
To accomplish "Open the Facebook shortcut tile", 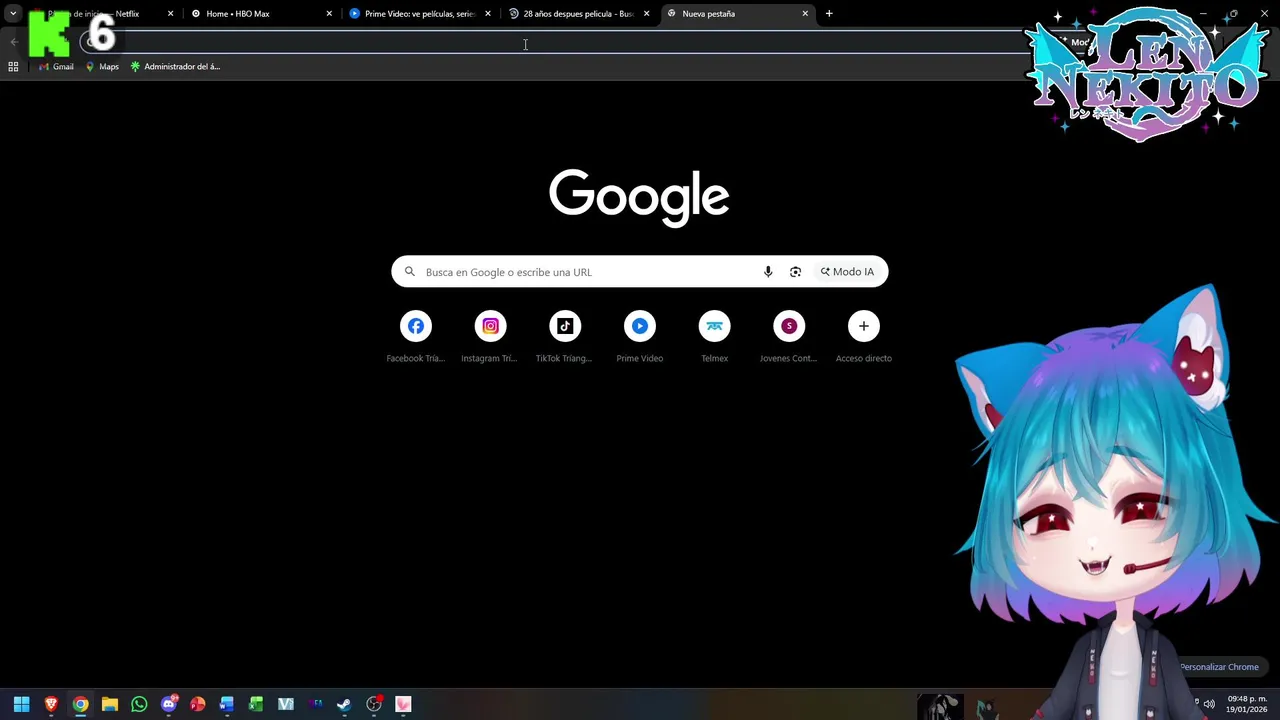I will [x=416, y=326].
